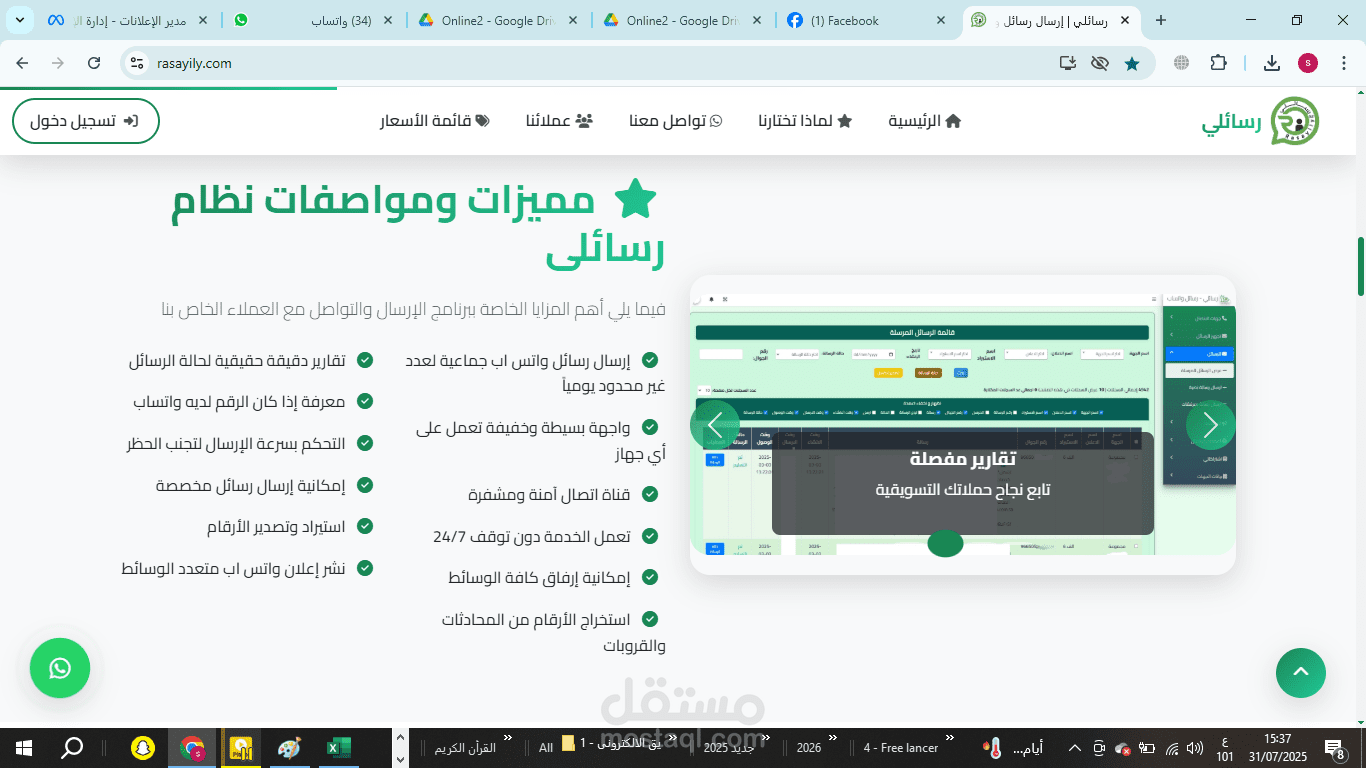Open the 4 - Free lancer taskbar toolbar
The height and width of the screenshot is (768, 1366).
coord(901,748)
